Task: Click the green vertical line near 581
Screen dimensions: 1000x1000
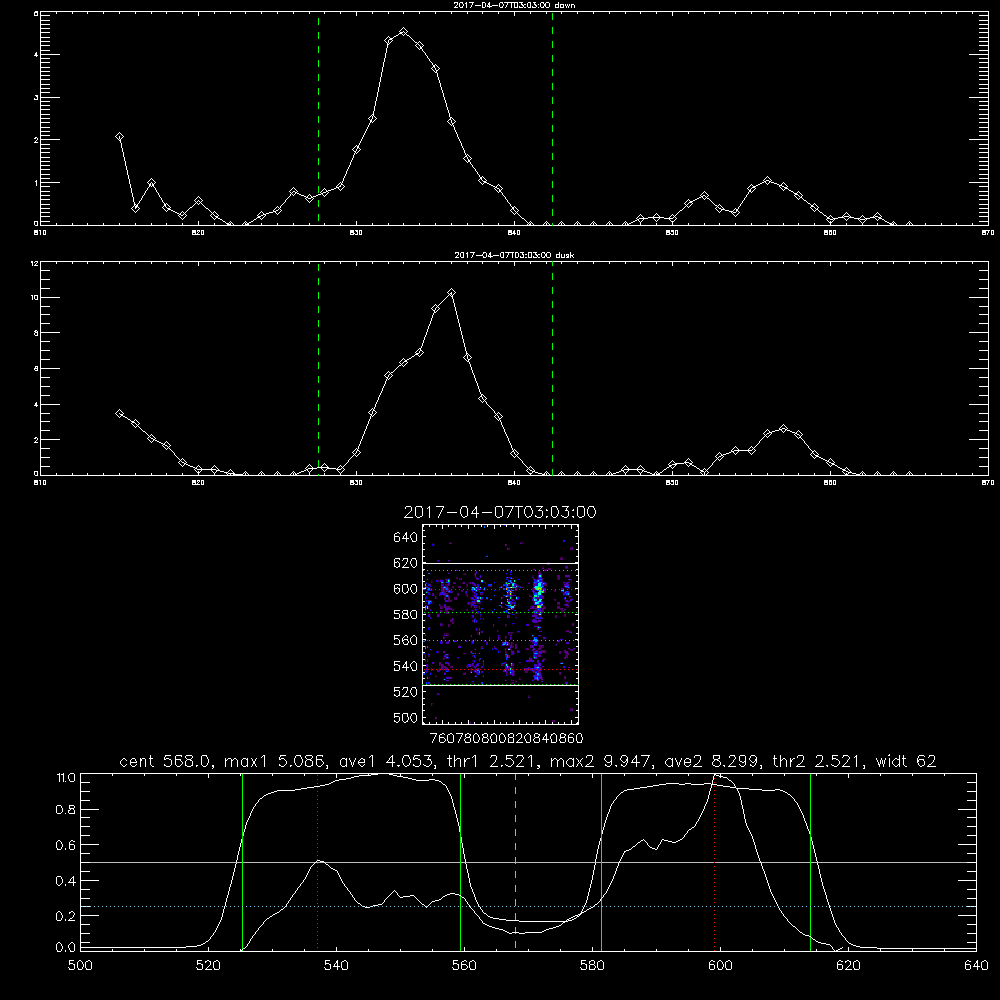Action: click(x=601, y=862)
